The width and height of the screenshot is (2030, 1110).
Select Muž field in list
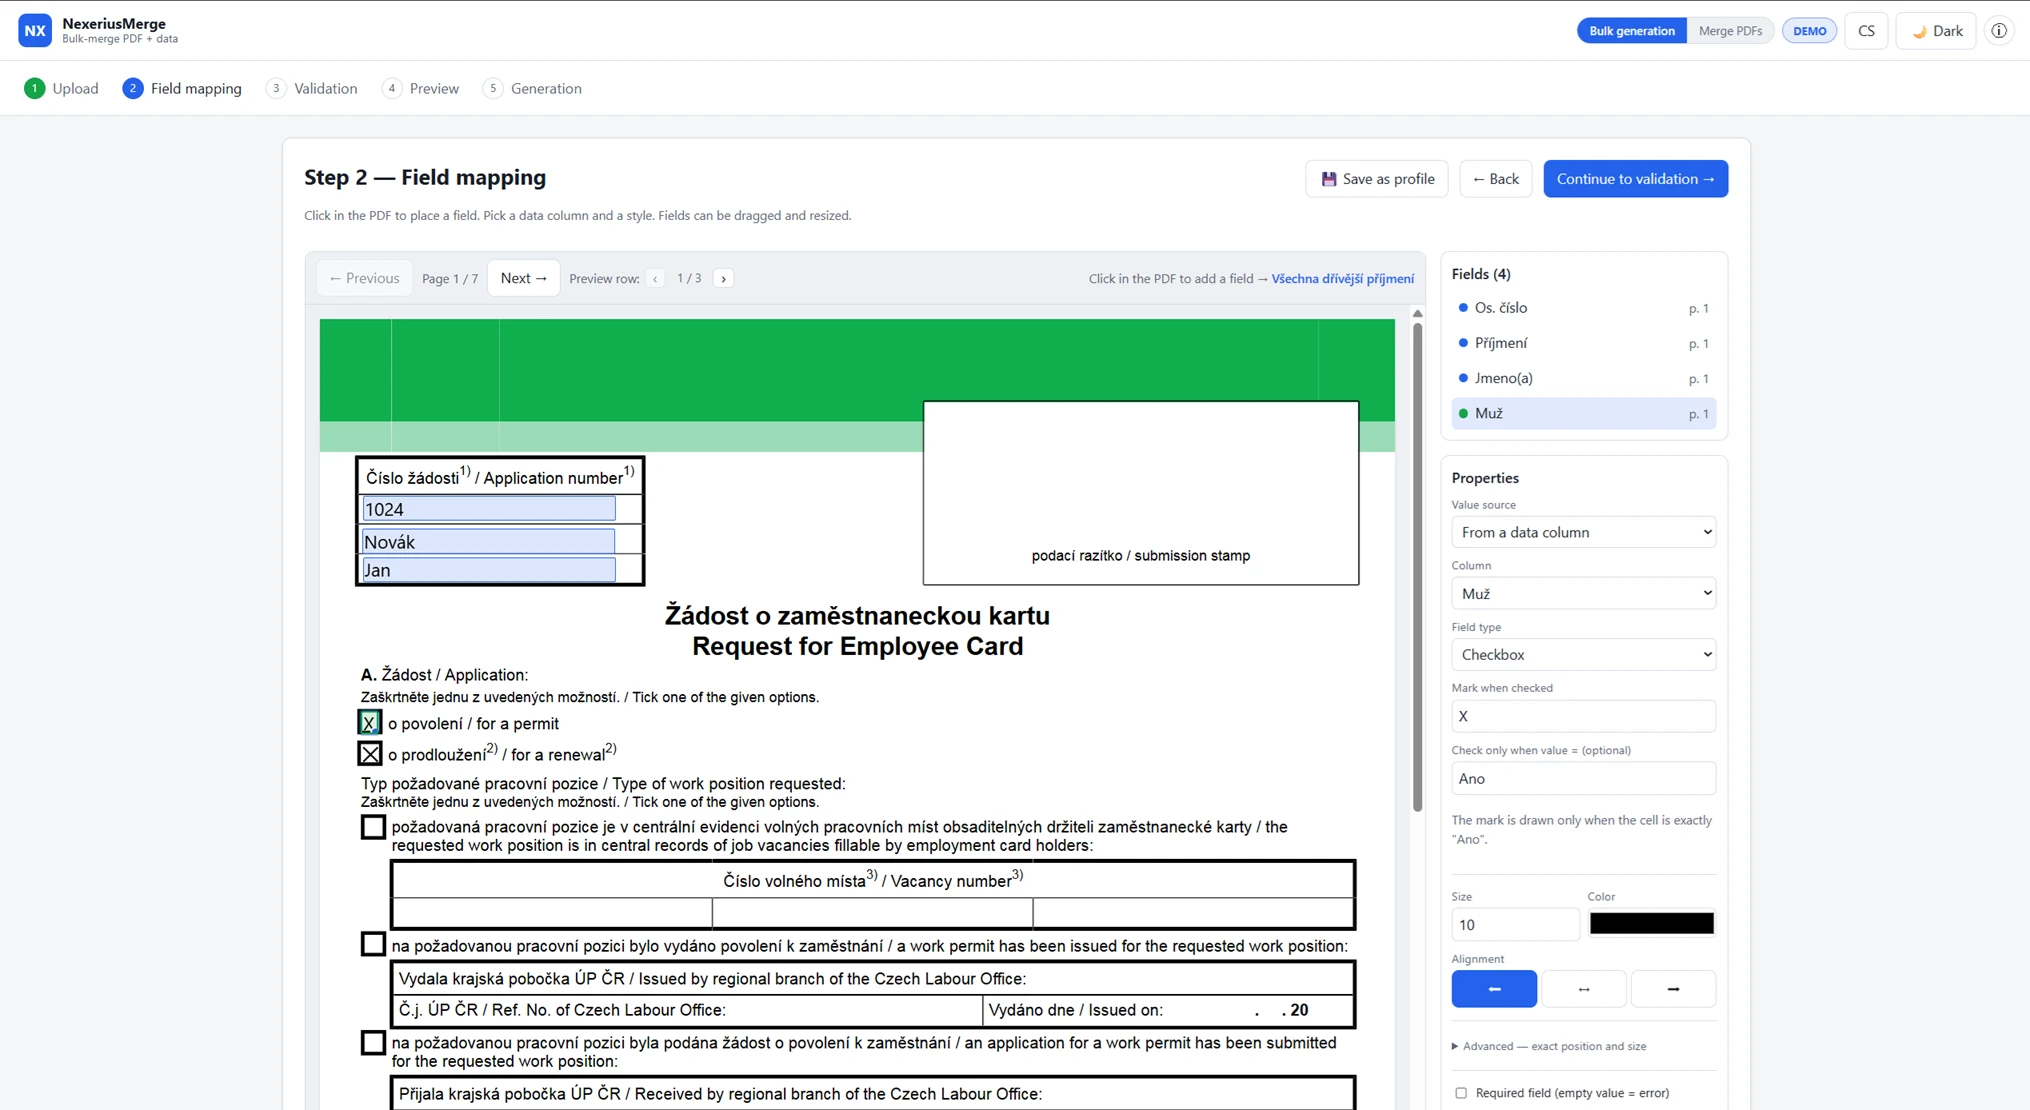pos(1584,413)
